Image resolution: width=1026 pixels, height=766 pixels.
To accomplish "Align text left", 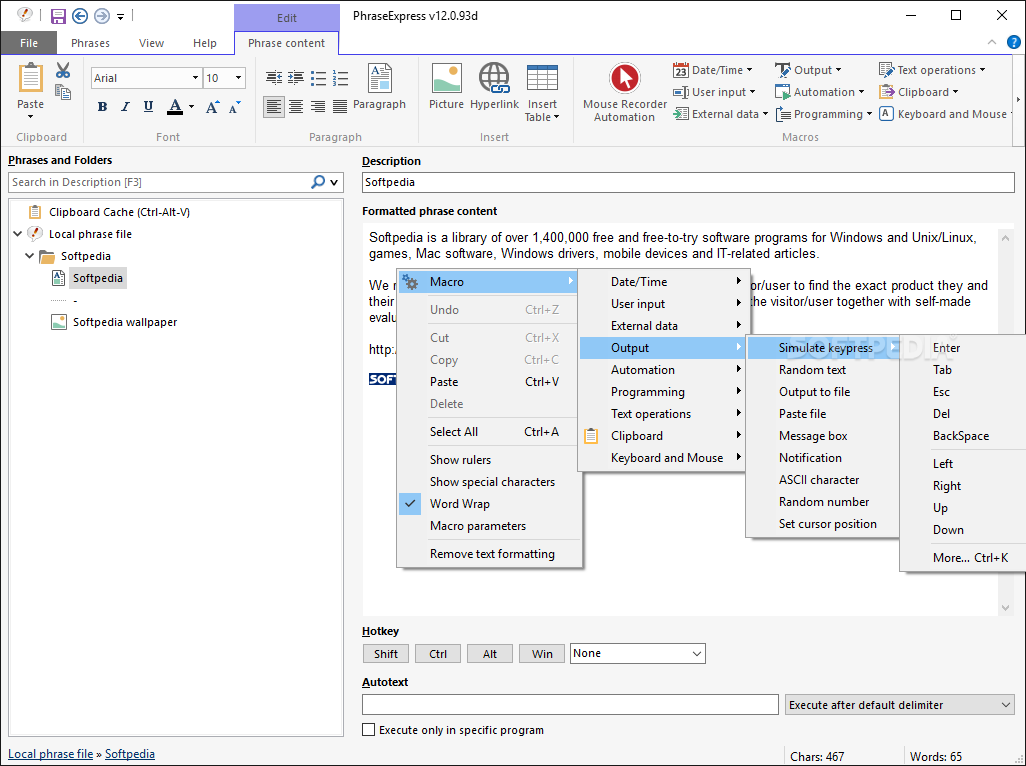I will 274,106.
